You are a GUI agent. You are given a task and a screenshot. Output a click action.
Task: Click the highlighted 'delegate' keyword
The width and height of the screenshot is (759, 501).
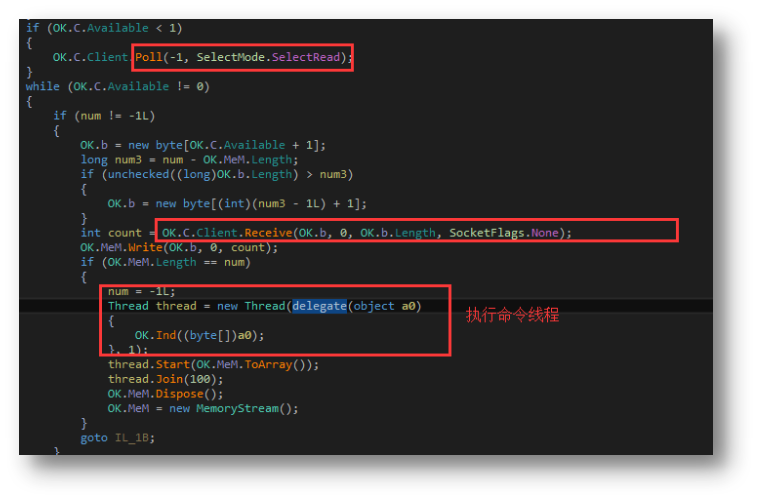point(319,306)
